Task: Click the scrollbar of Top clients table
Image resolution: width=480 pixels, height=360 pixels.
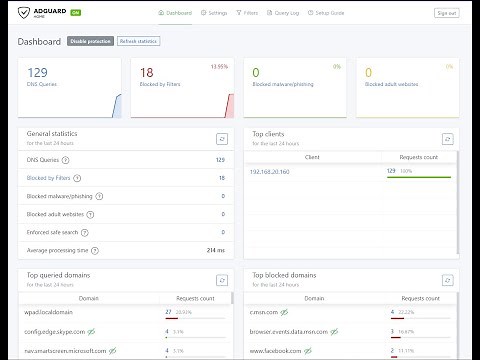Action: (458, 203)
